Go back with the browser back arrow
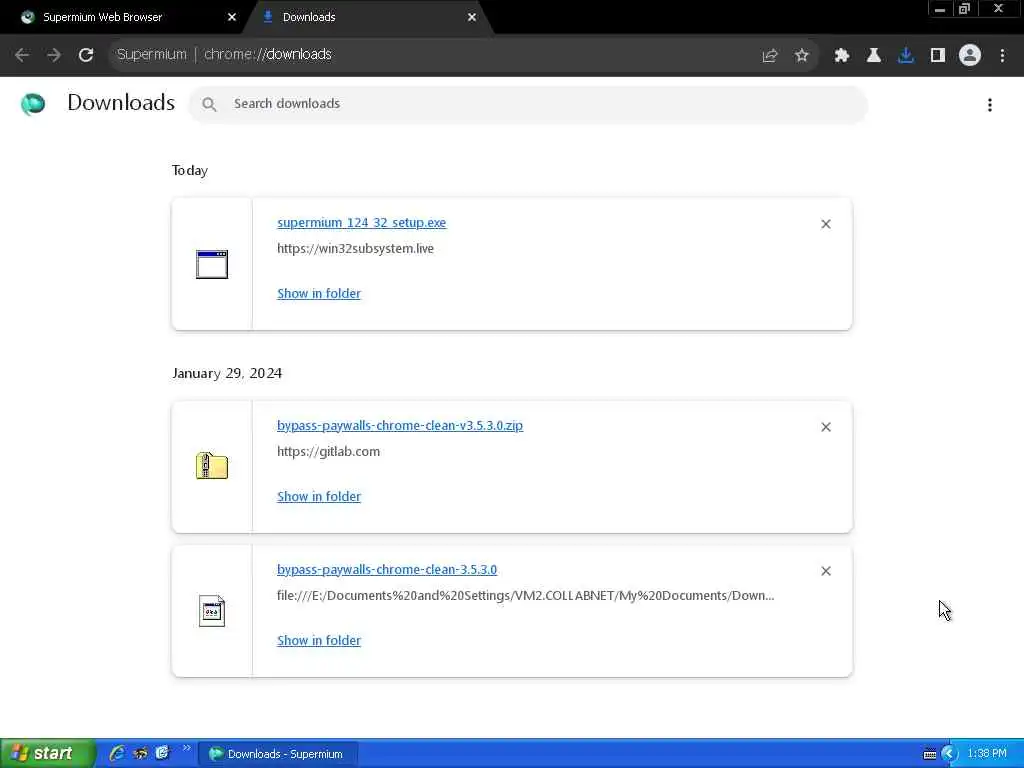The height and width of the screenshot is (768, 1024). (x=22, y=55)
